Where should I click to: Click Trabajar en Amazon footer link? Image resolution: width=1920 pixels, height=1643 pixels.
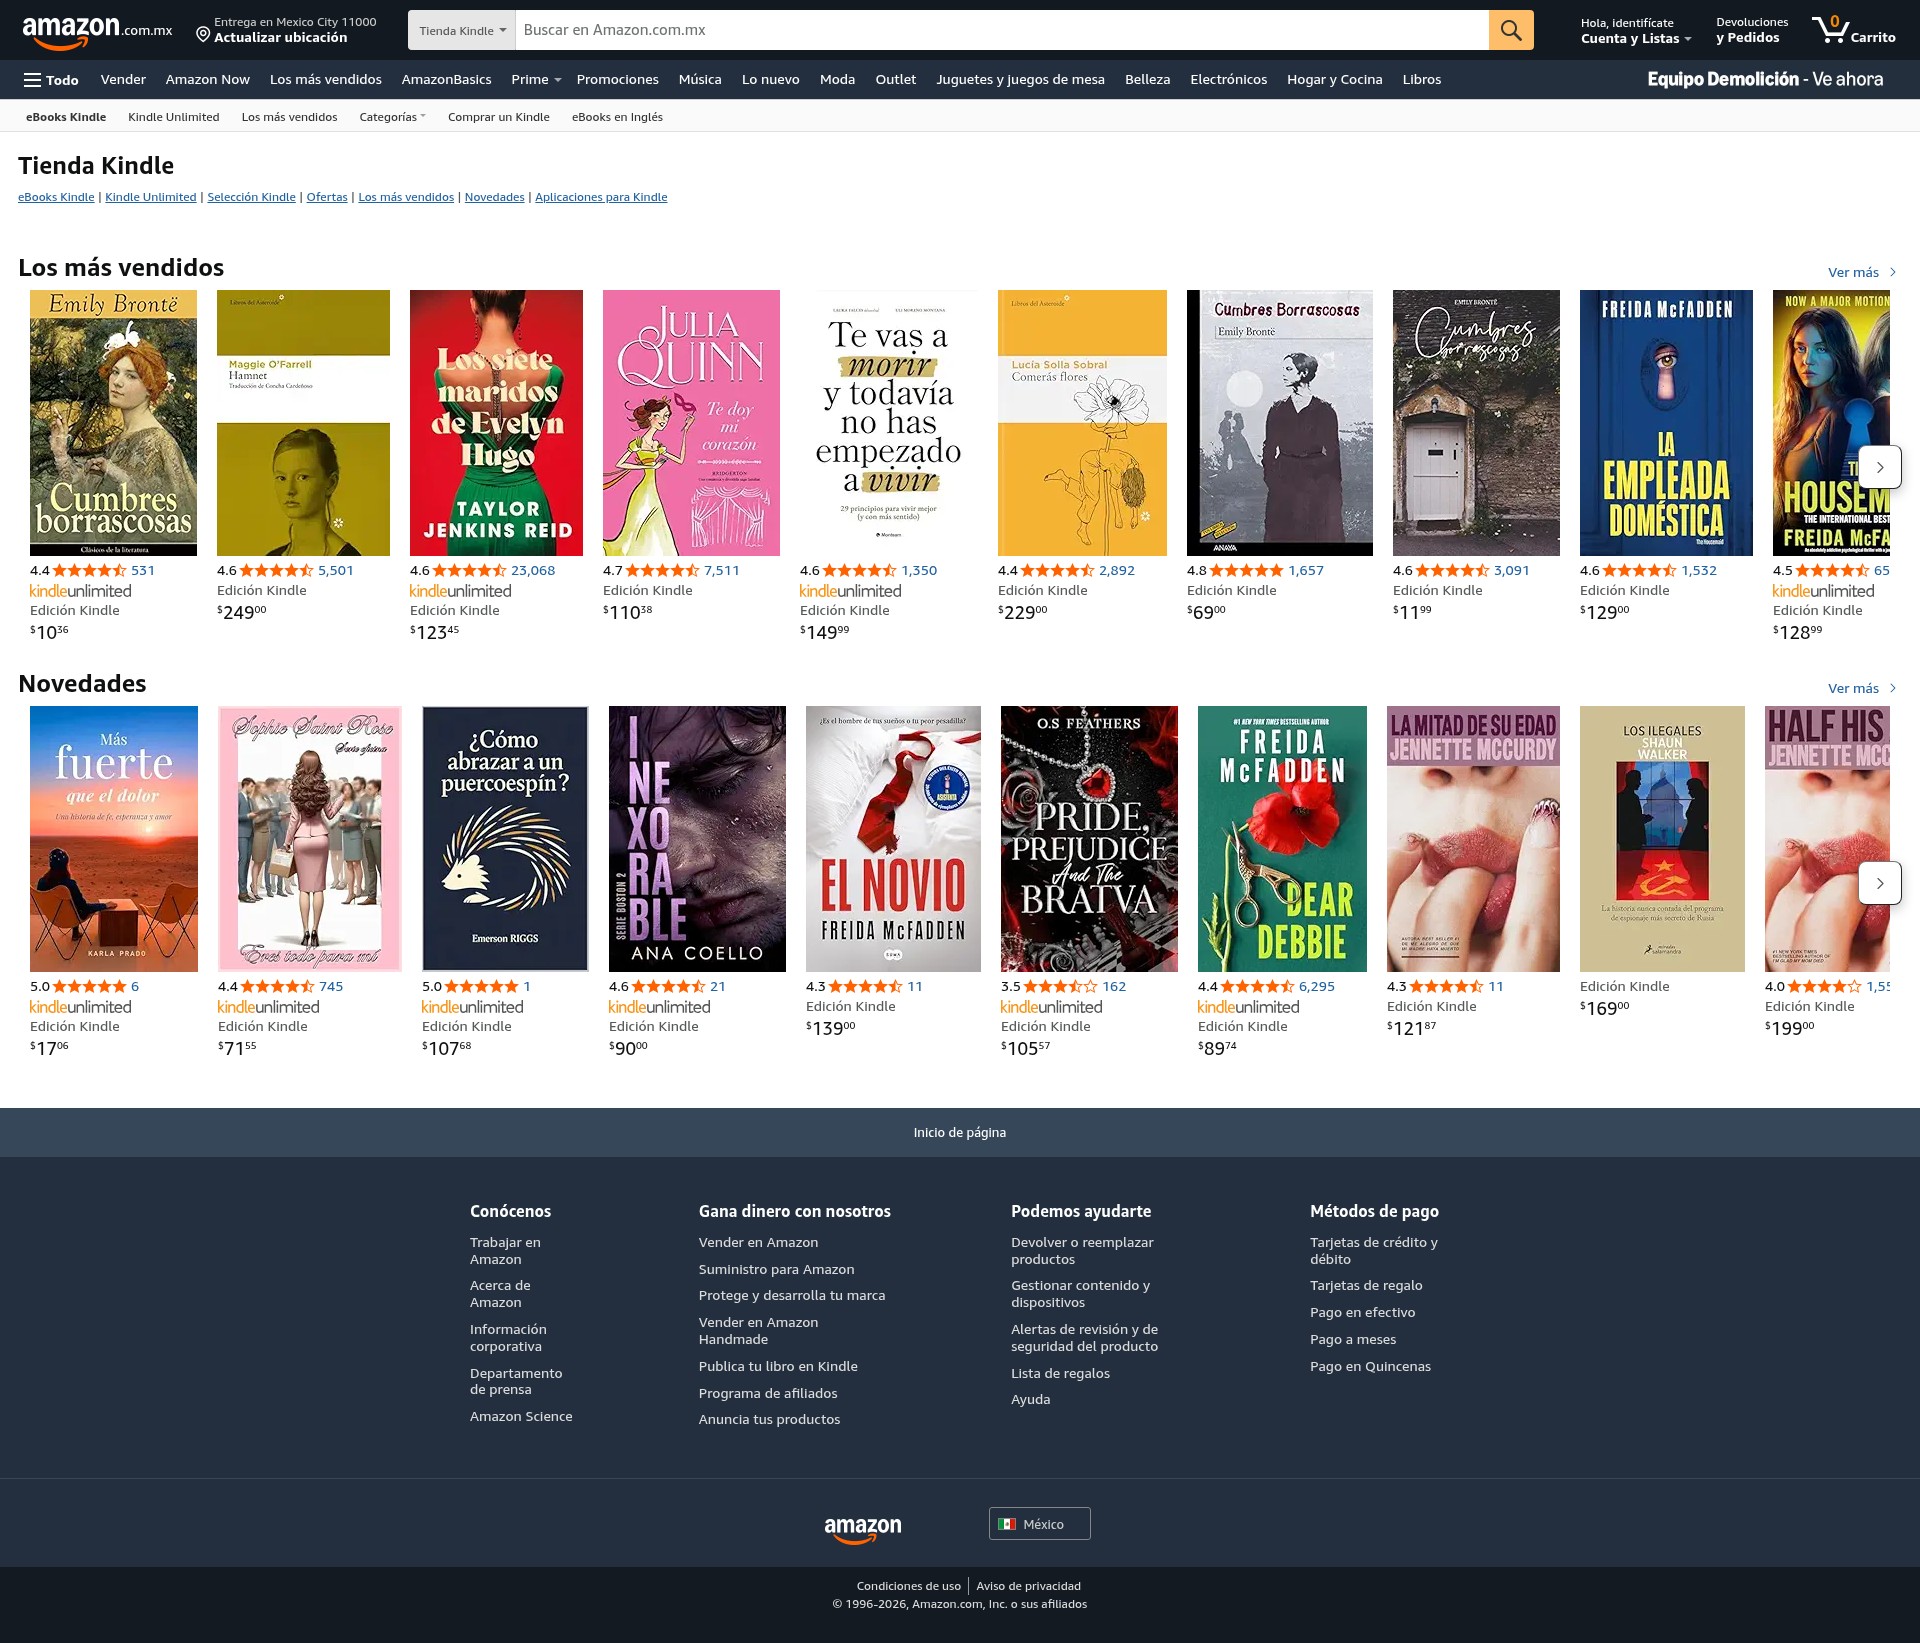tap(505, 1251)
